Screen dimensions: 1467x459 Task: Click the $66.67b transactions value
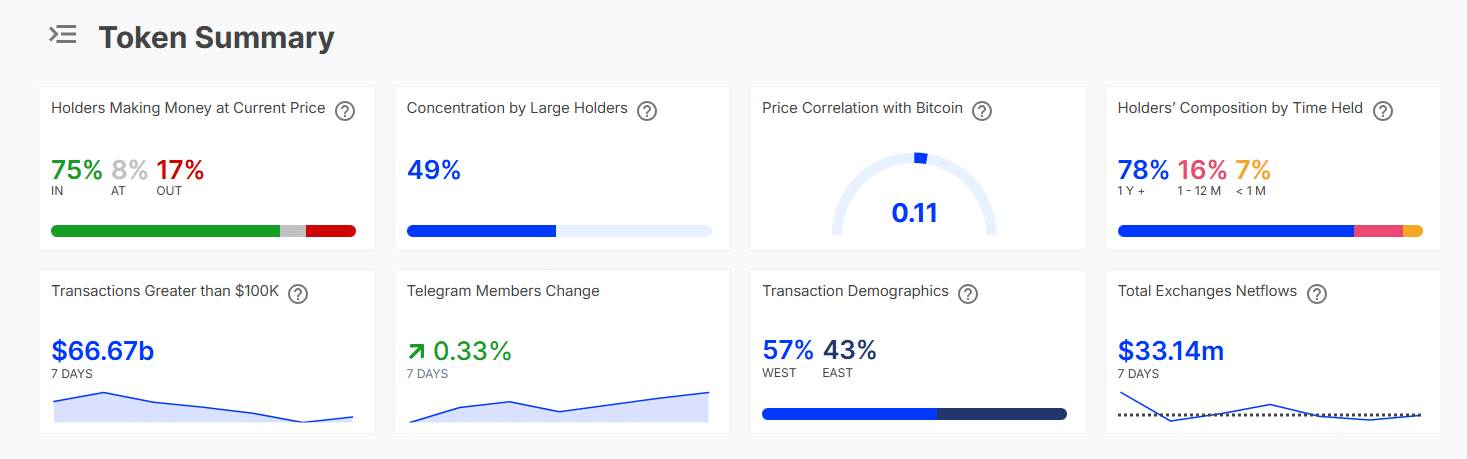pyautogui.click(x=103, y=351)
